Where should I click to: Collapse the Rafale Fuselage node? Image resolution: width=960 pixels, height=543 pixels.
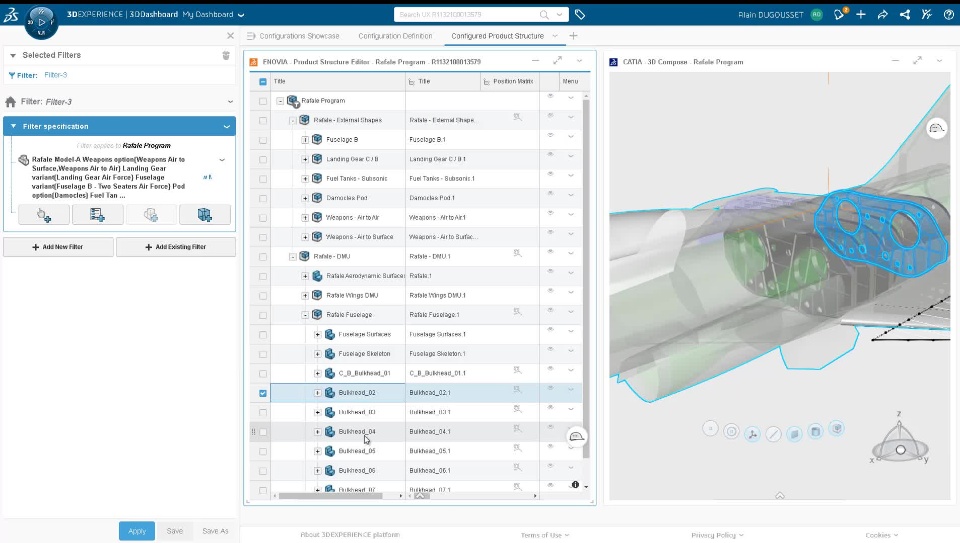[x=305, y=315]
